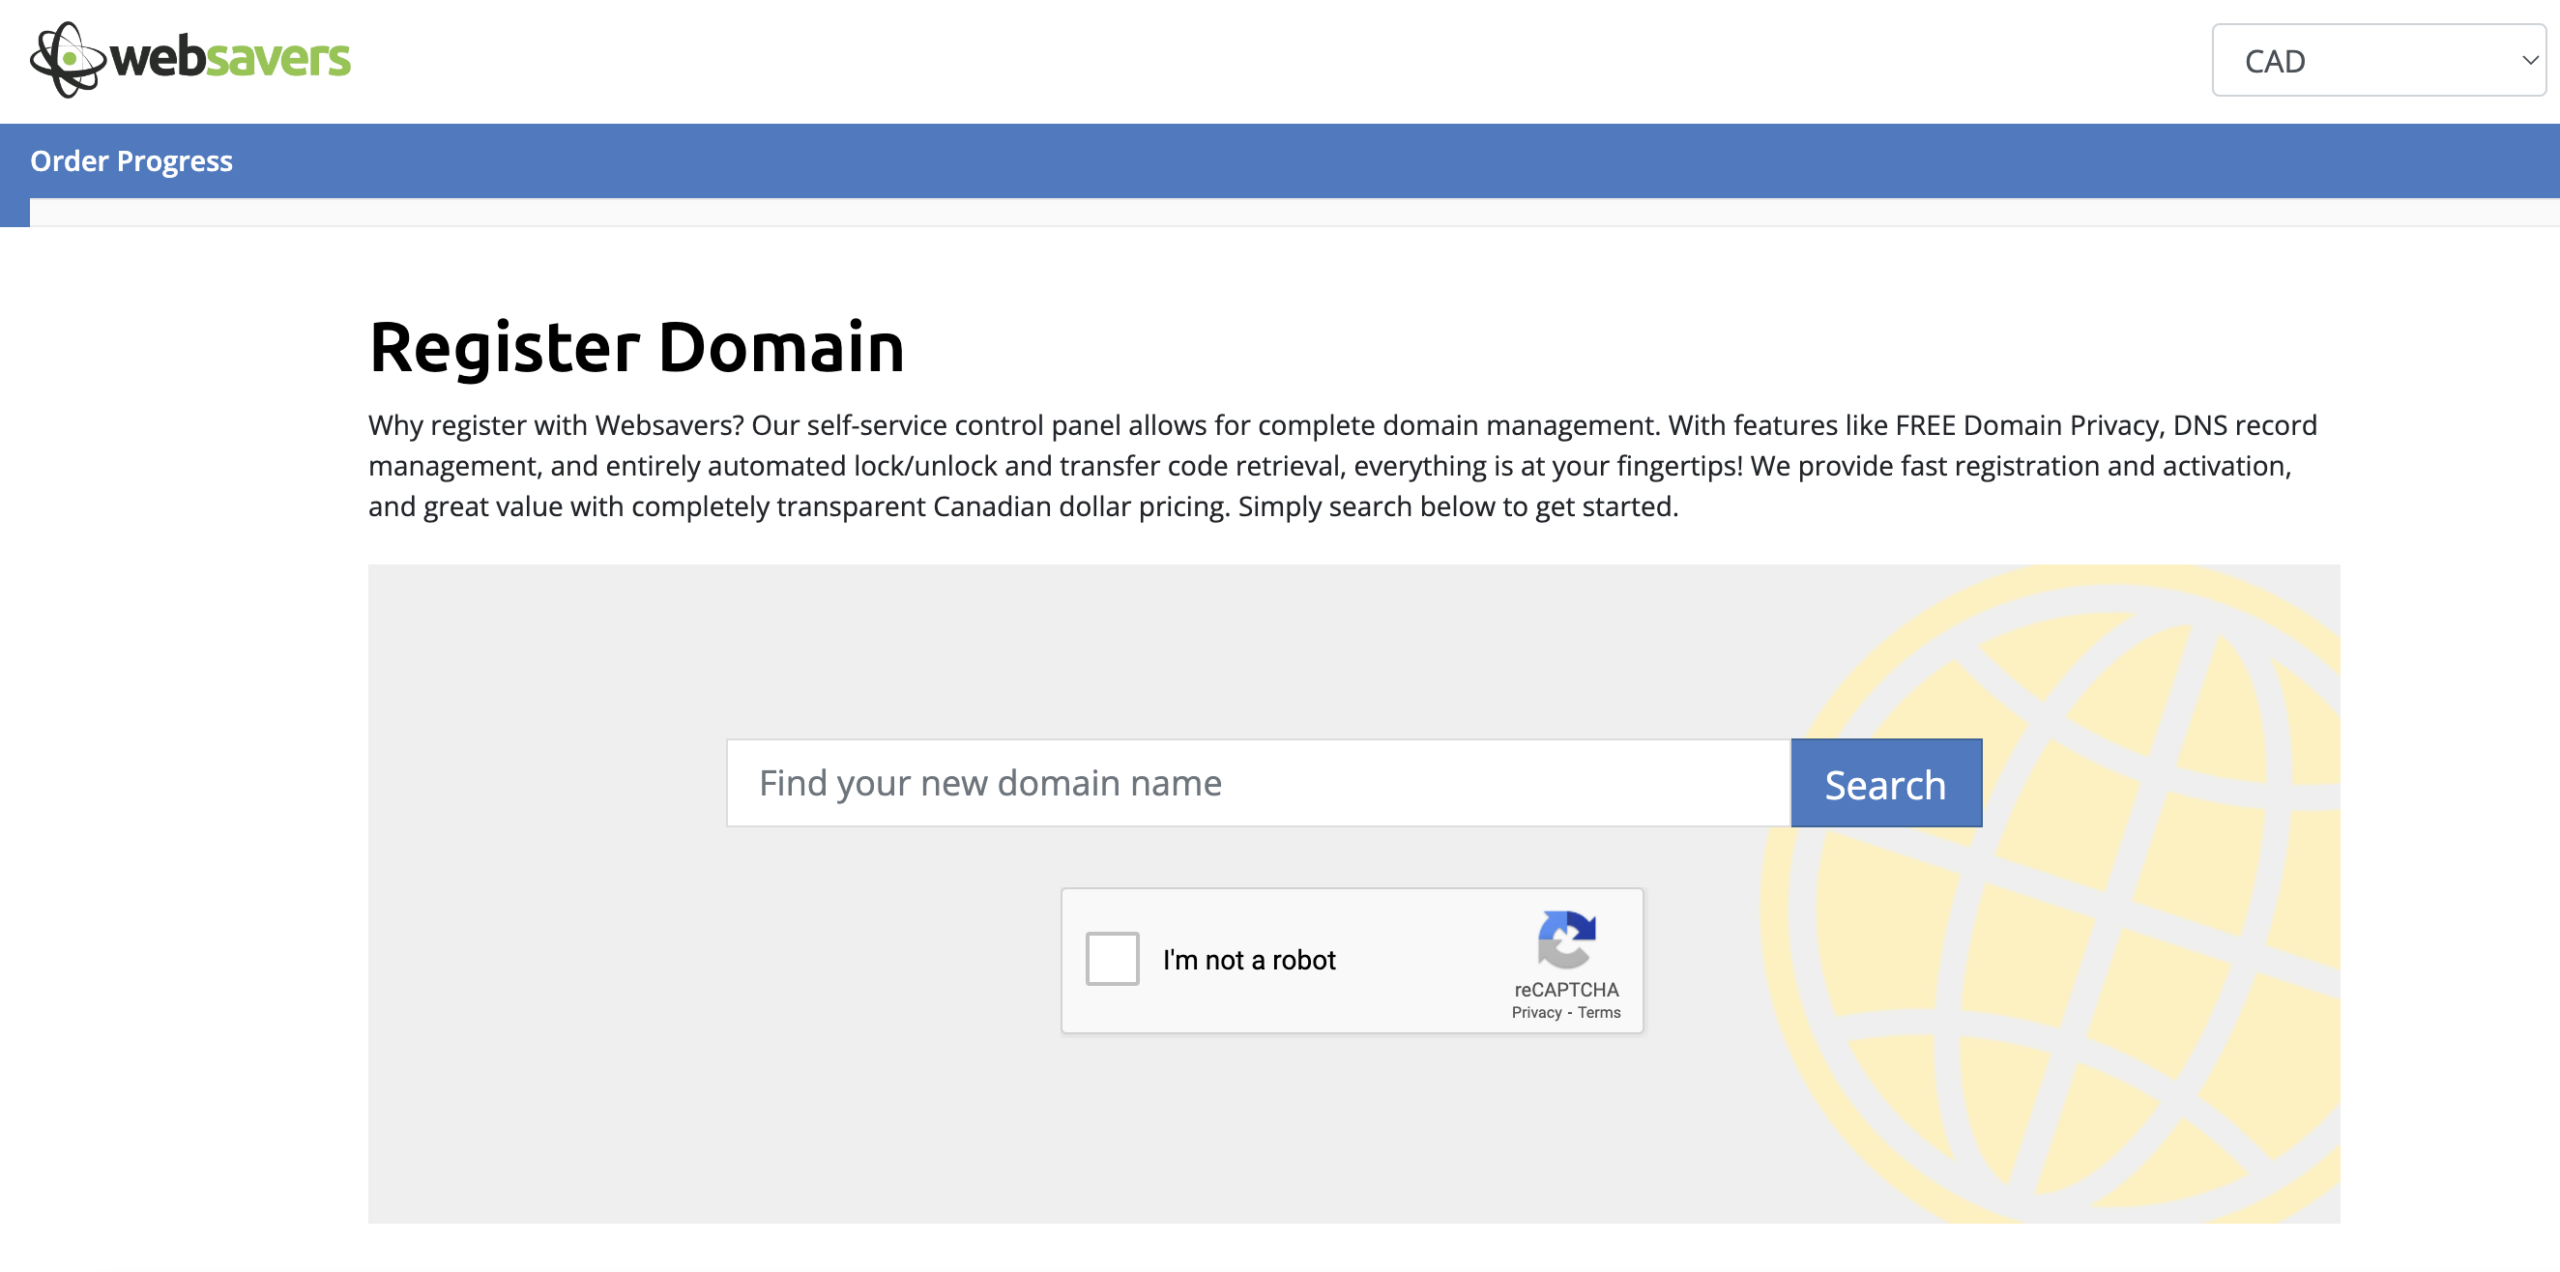This screenshot has height=1272, width=2560.
Task: Check the I'm not a robot checkbox
Action: tap(1112, 959)
